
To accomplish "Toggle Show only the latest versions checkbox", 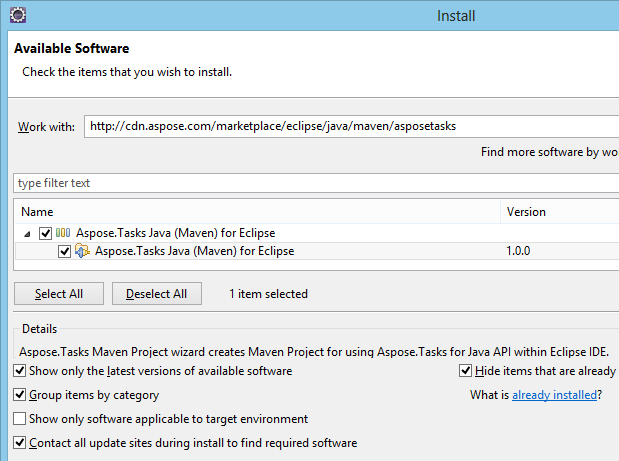I will click(x=21, y=371).
